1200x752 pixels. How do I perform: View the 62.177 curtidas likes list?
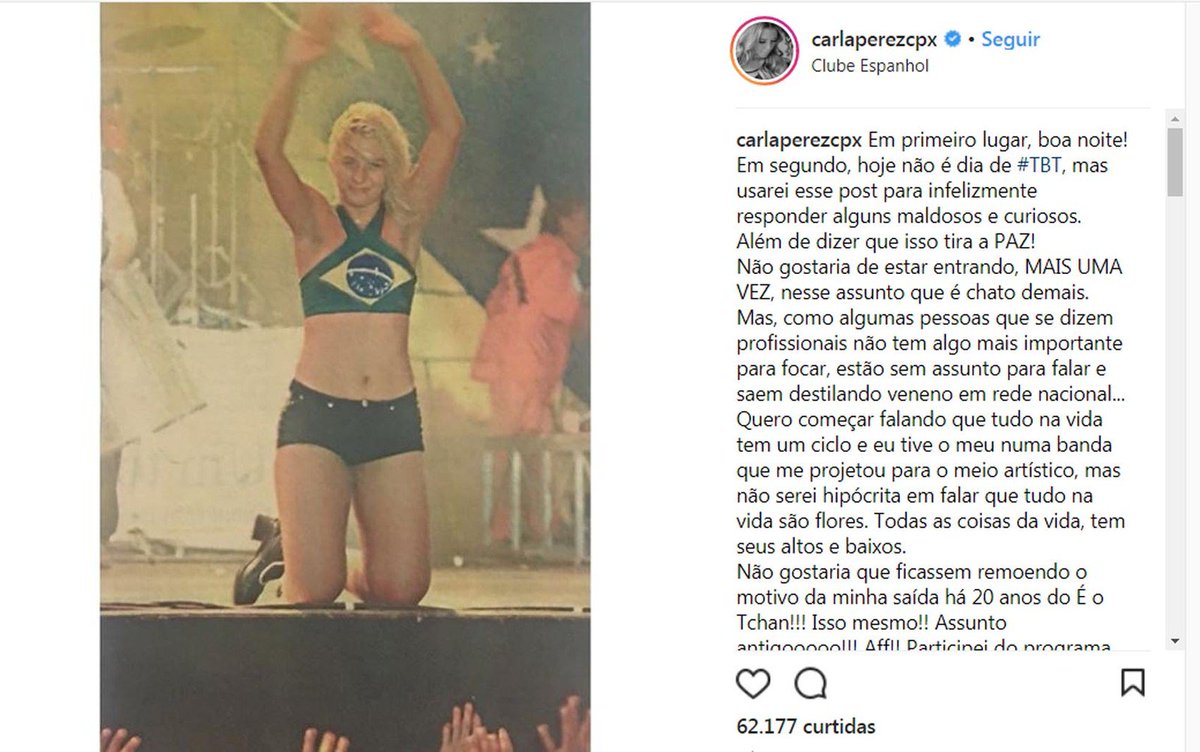(x=806, y=726)
